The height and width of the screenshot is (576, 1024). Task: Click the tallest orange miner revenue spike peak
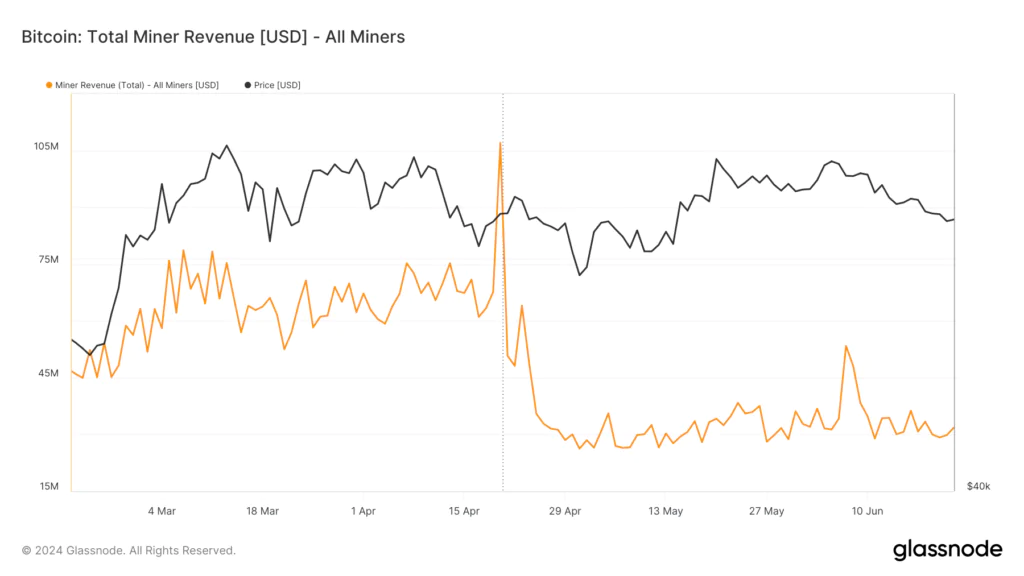pyautogui.click(x=500, y=143)
